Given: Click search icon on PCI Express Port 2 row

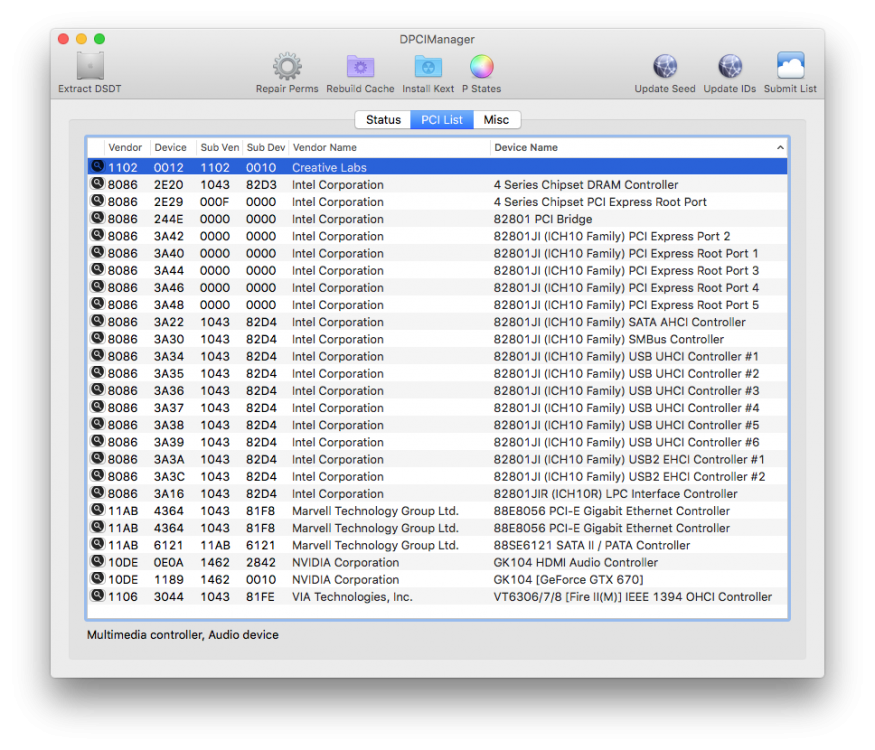Looking at the screenshot, I should 98,235.
